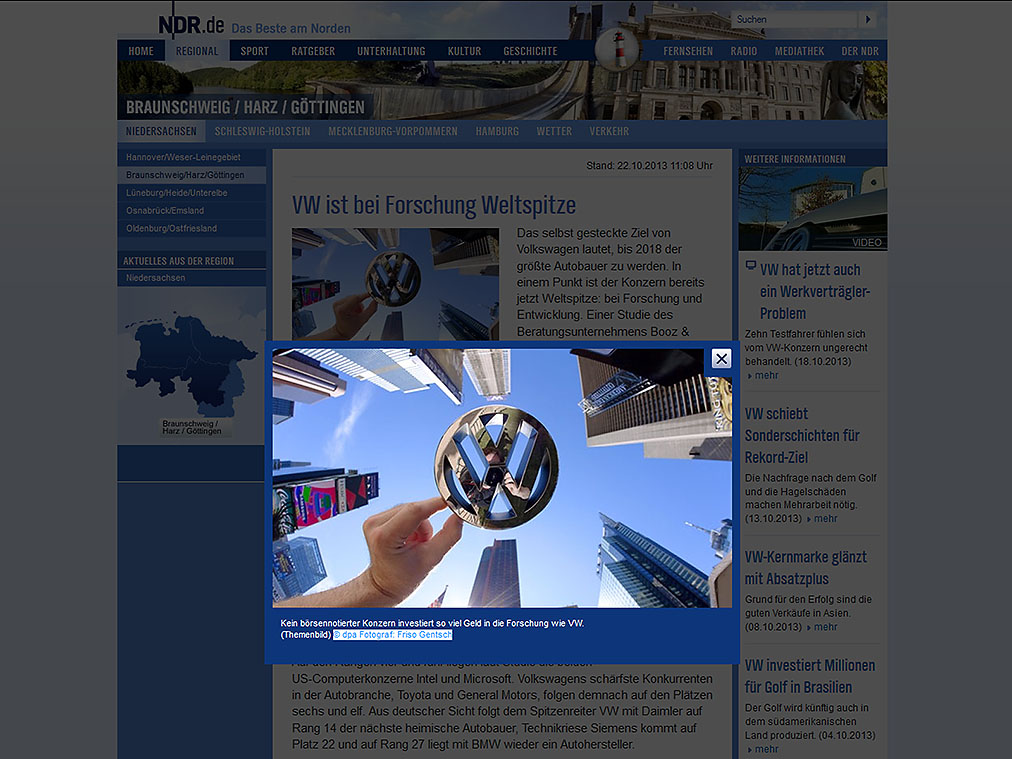Click the enlarged VW emblem photo
This screenshot has width=1012, height=759.
[x=502, y=478]
